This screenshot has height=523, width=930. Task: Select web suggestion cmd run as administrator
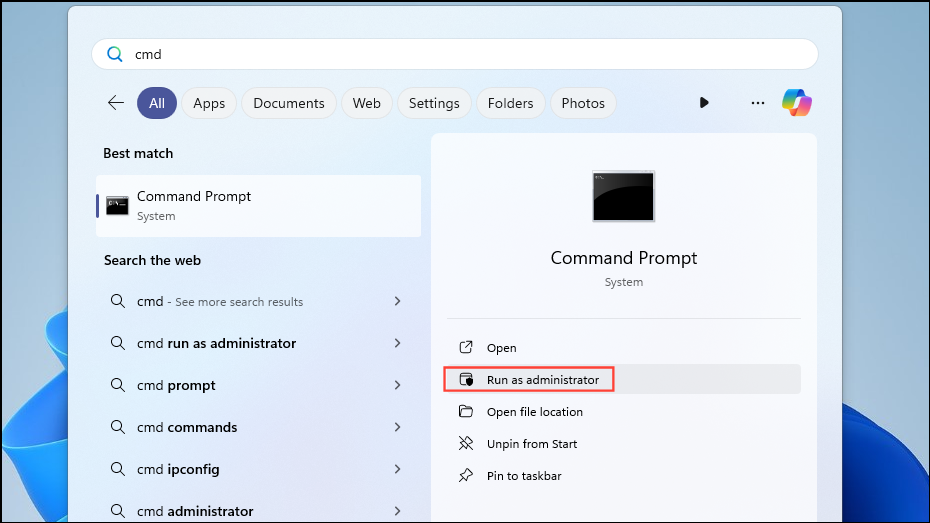pos(259,343)
